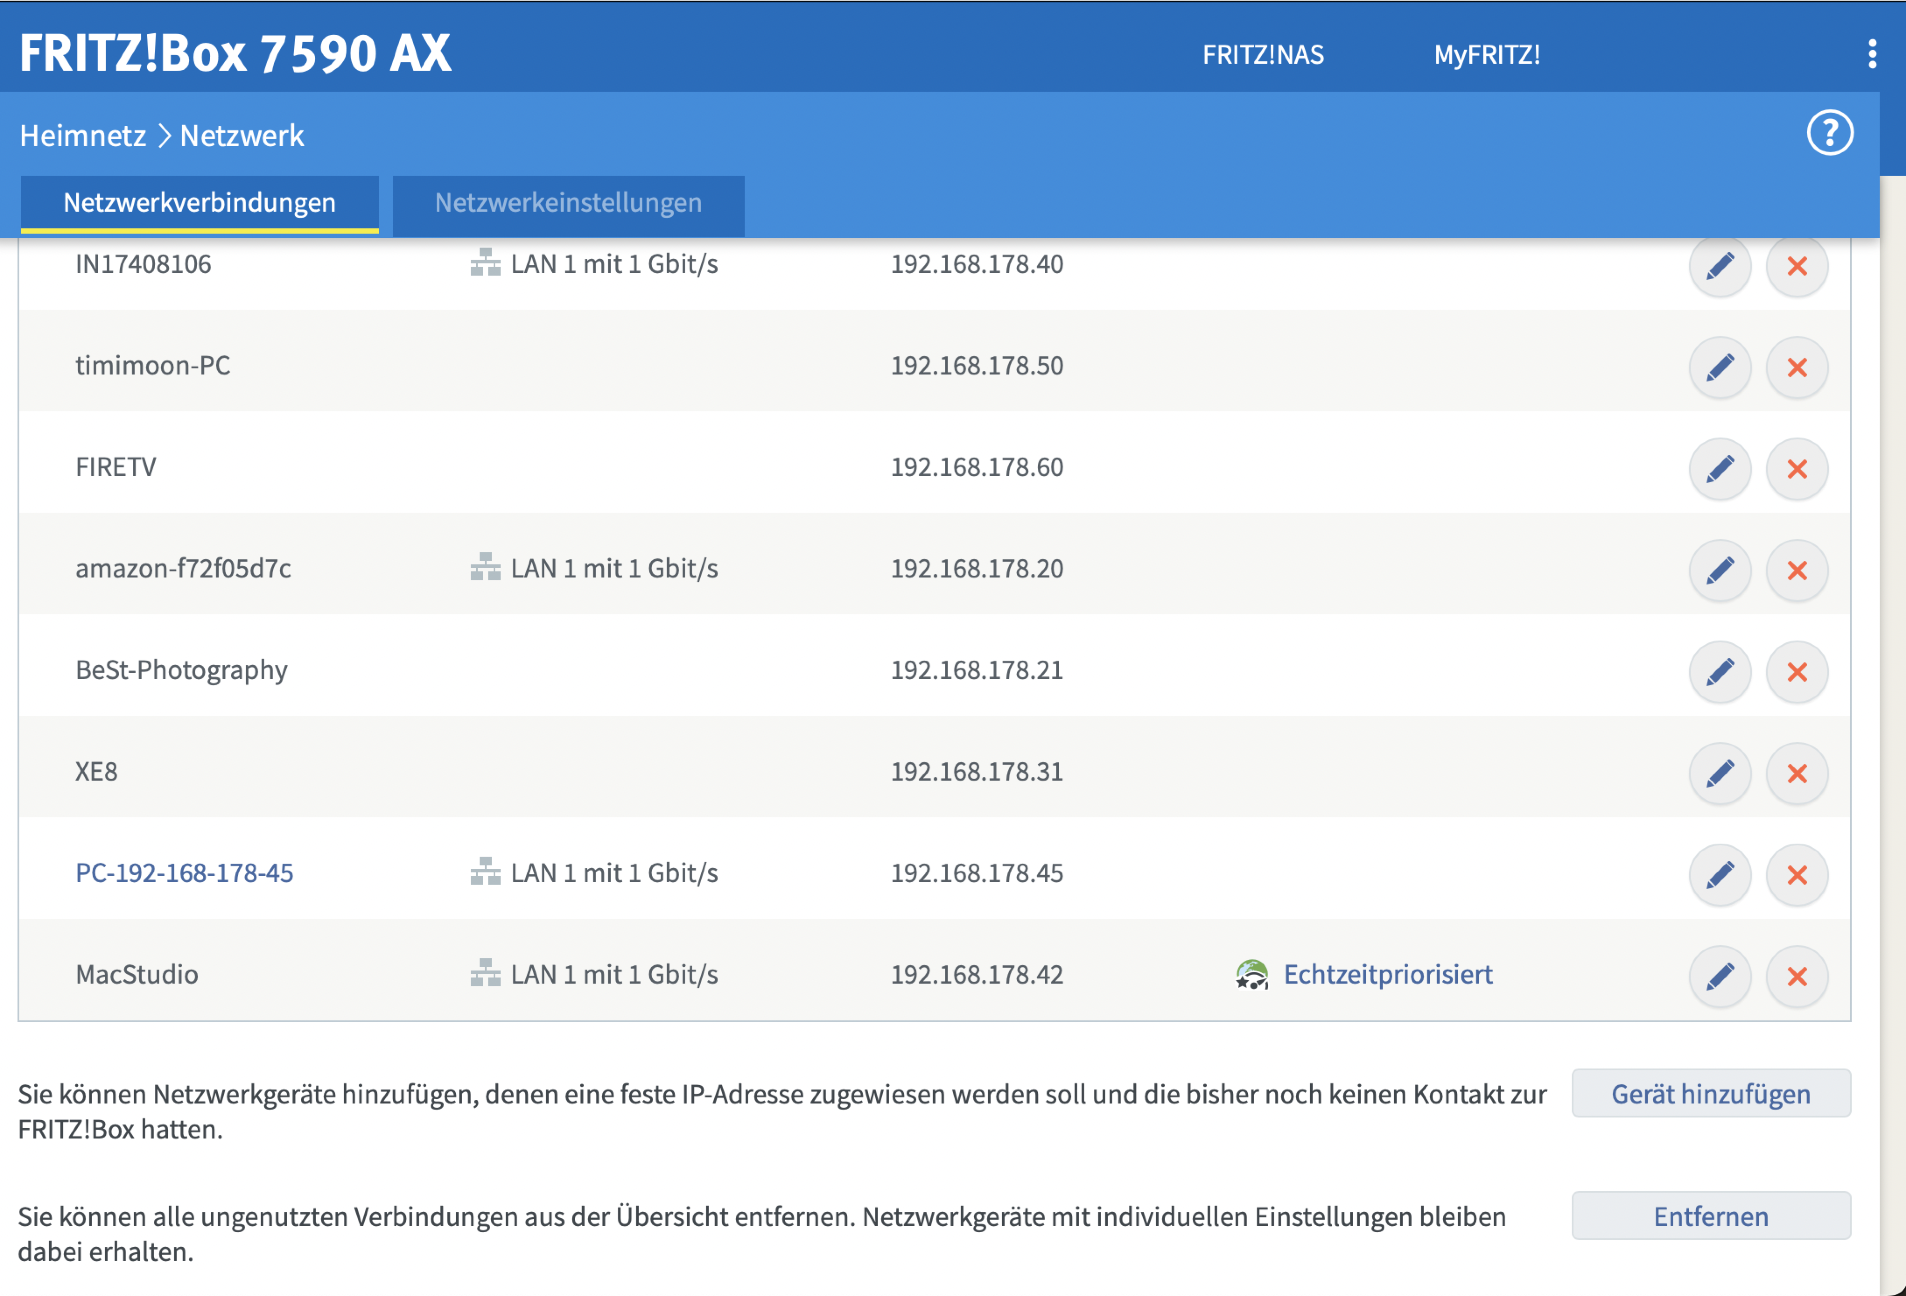The height and width of the screenshot is (1296, 1906).
Task: Click the amazon-f72f05d7c device name
Action: pyautogui.click(x=184, y=568)
